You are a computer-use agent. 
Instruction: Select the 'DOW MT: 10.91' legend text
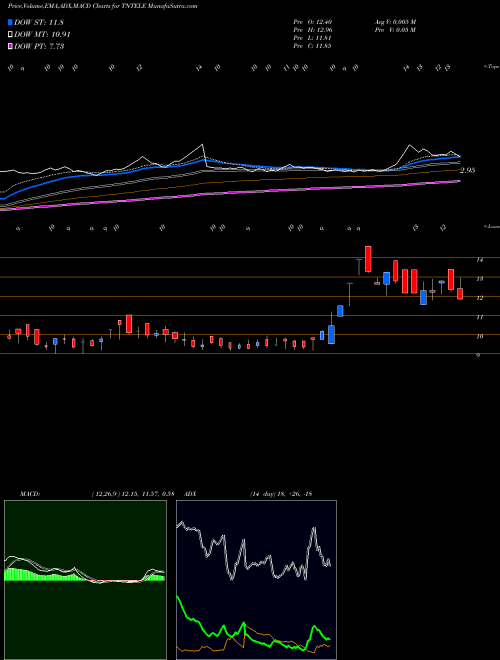coord(42,34)
